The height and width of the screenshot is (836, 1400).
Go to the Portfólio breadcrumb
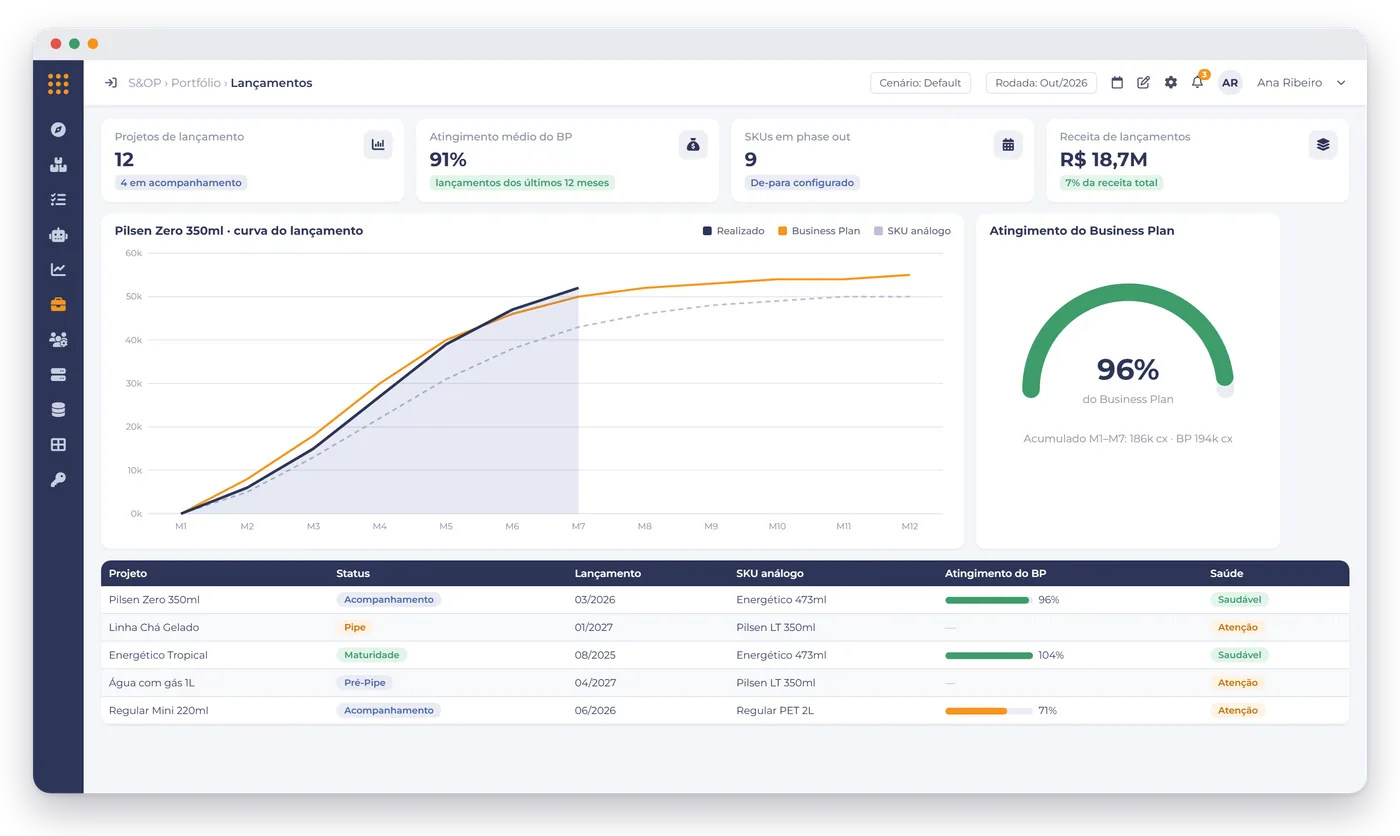196,83
